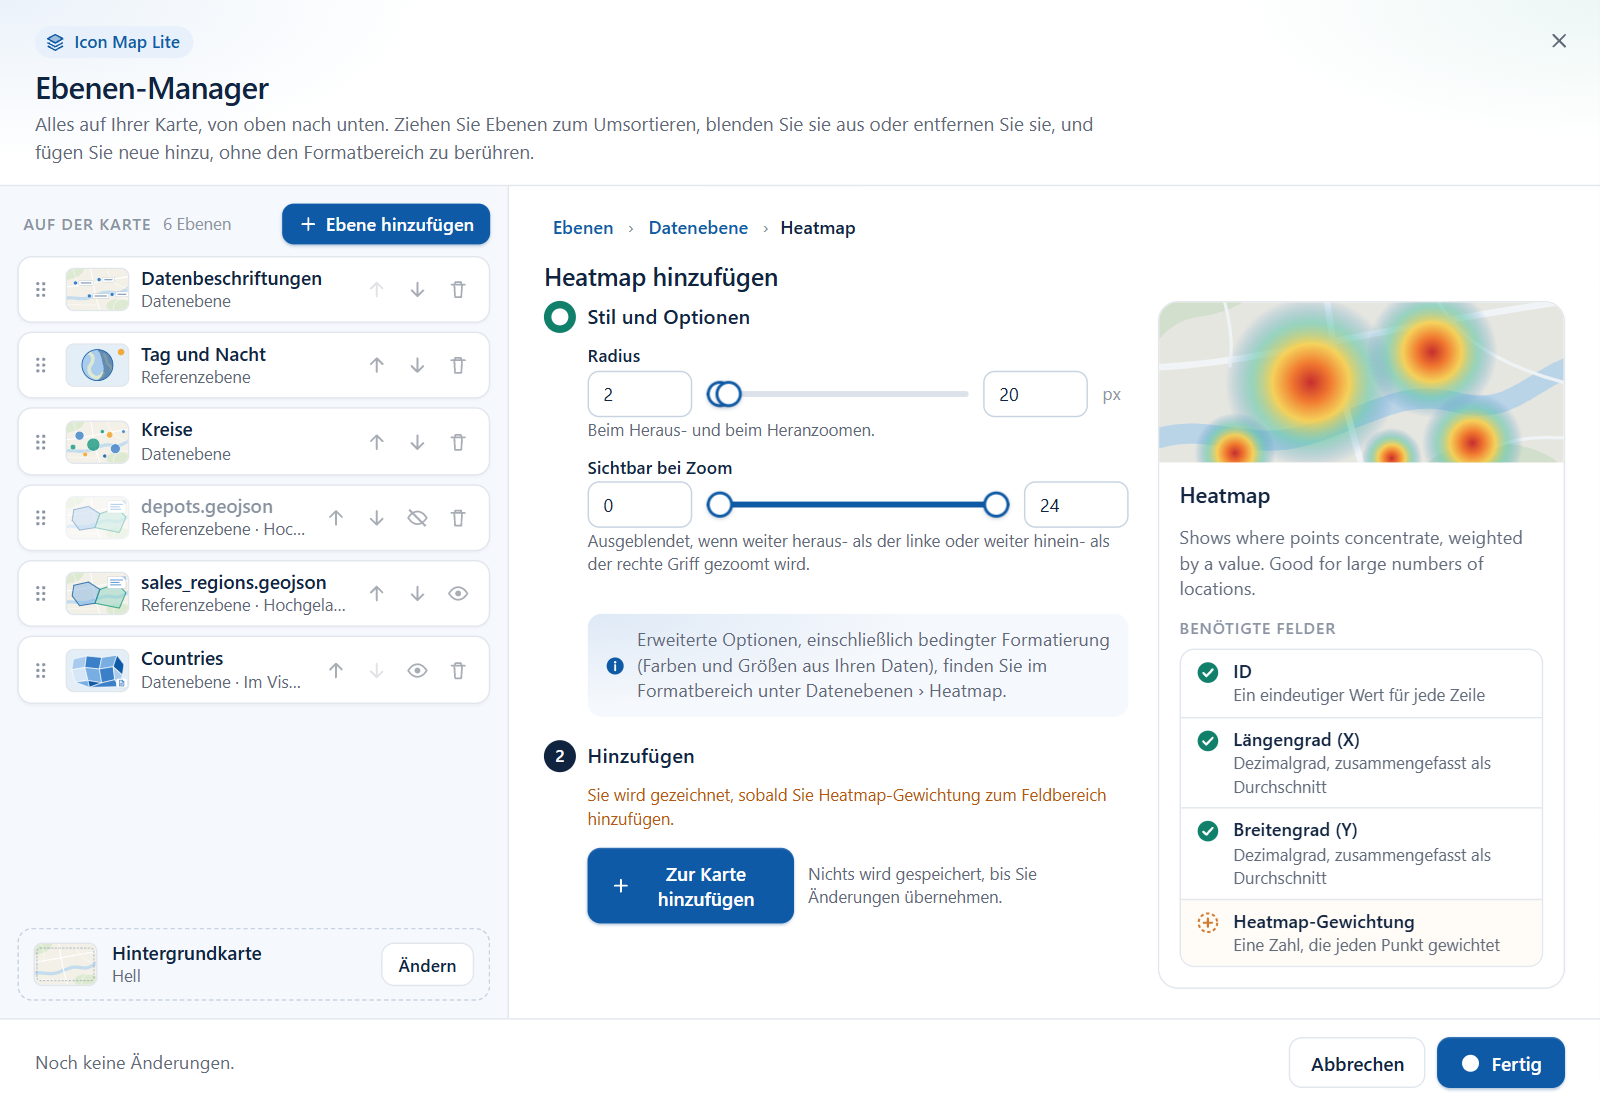
Task: Delete the depots.geojson layer
Action: [458, 518]
